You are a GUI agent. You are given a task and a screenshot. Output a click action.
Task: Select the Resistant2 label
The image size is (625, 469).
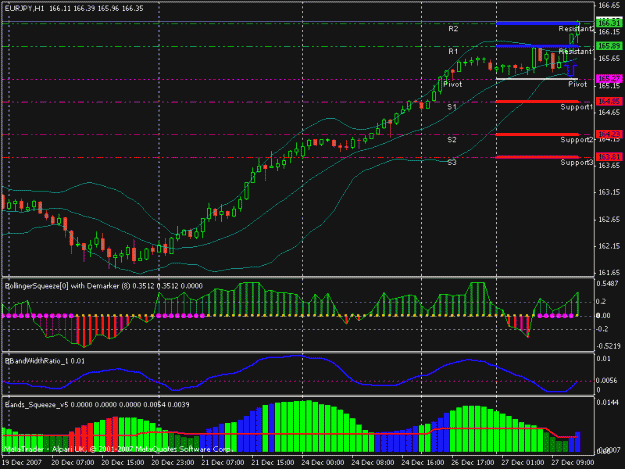point(576,29)
